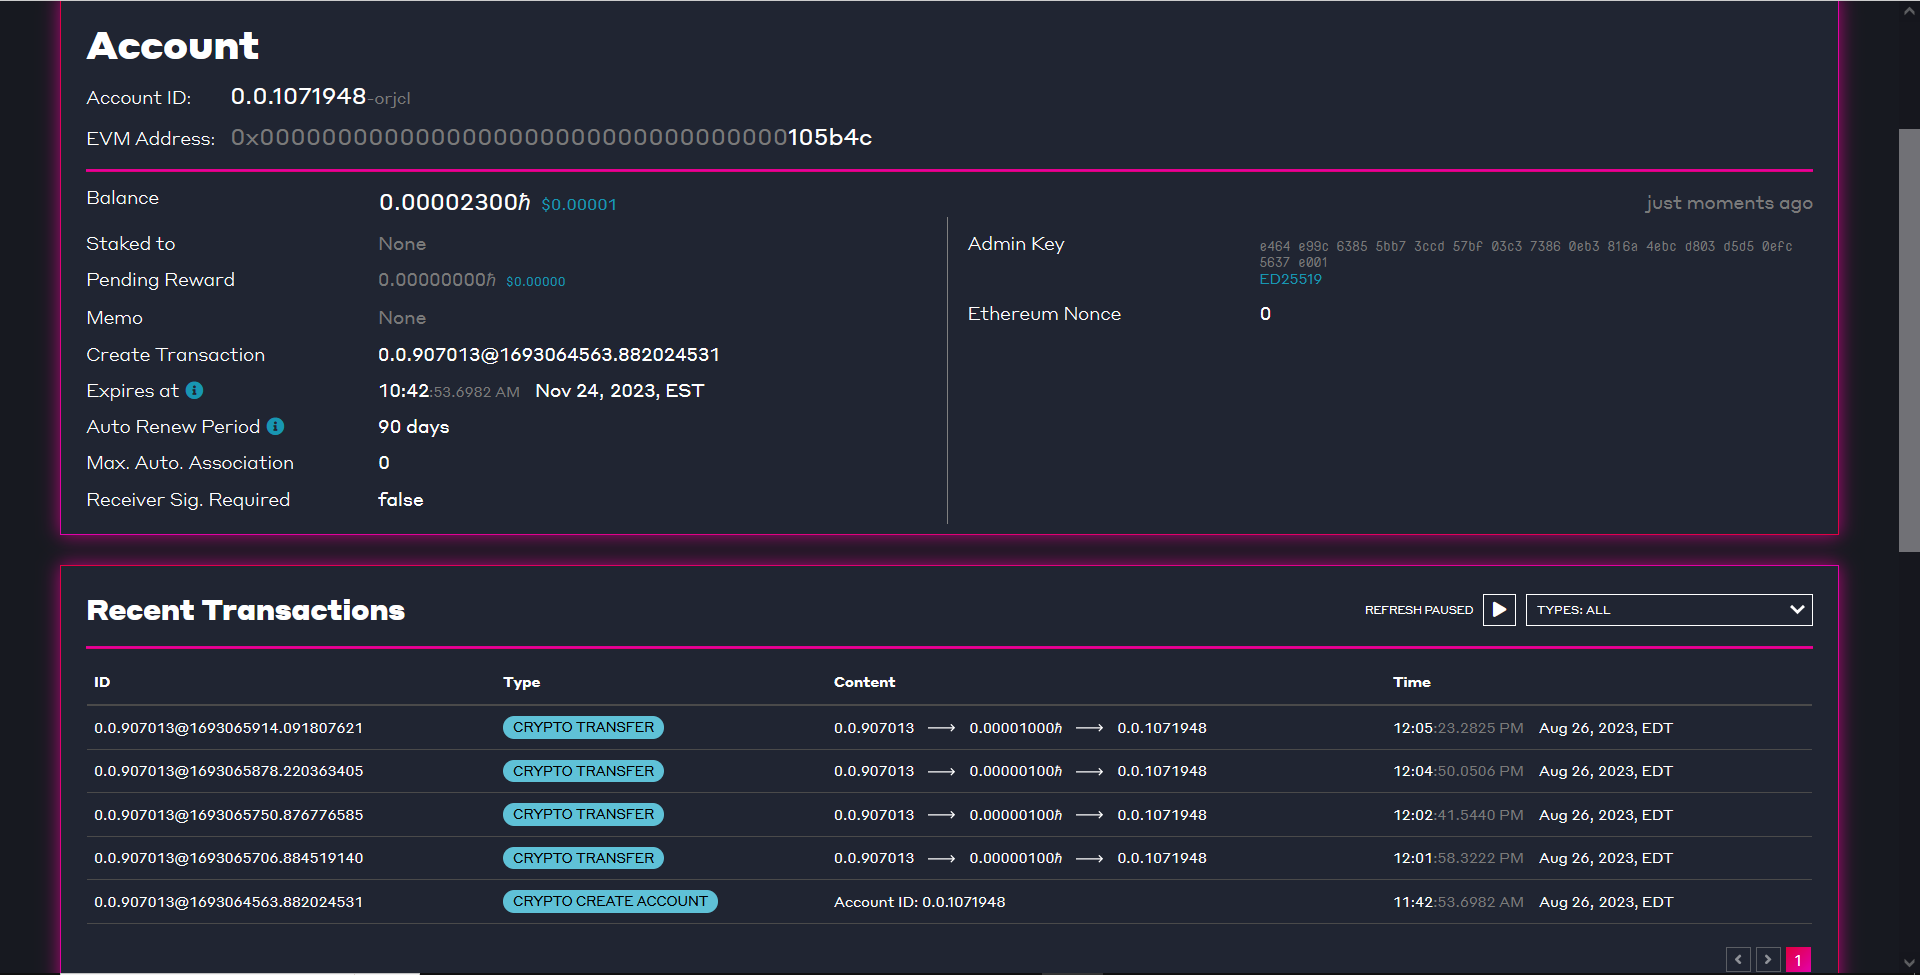This screenshot has width=1920, height=975.
Task: Open sender 0.0.907013 in 0.00001000ℏ transfer
Action: coord(874,728)
